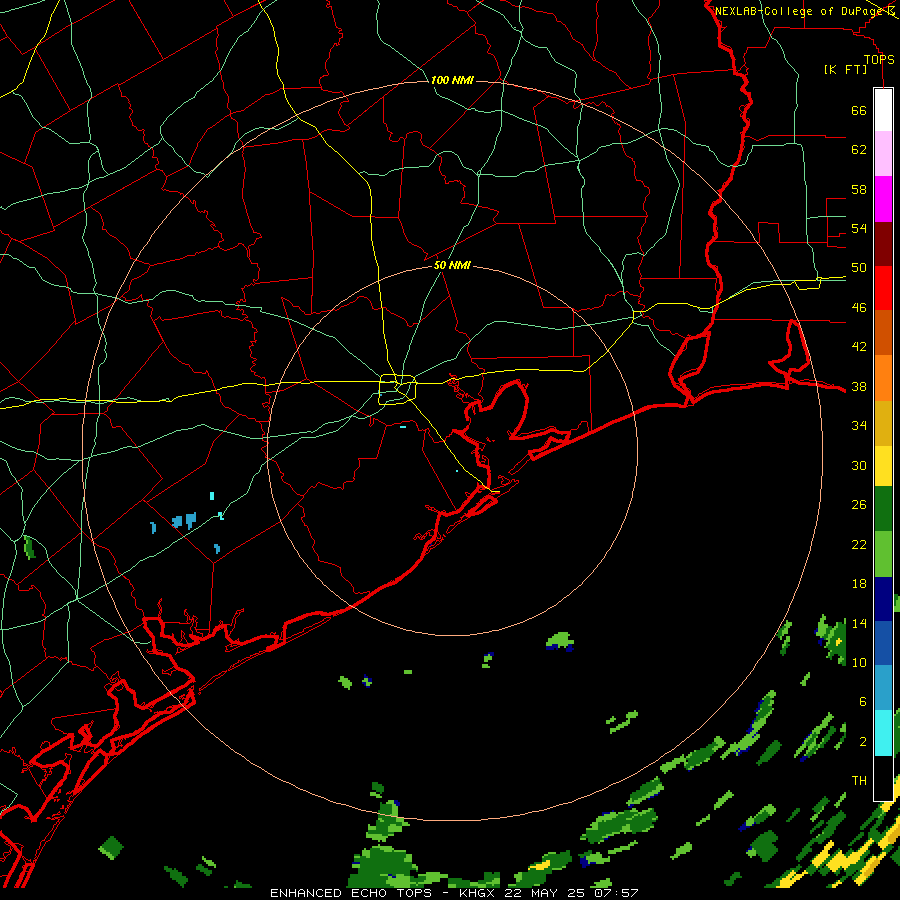Click the light green legend swatch
The height and width of the screenshot is (900, 900).
tap(883, 554)
